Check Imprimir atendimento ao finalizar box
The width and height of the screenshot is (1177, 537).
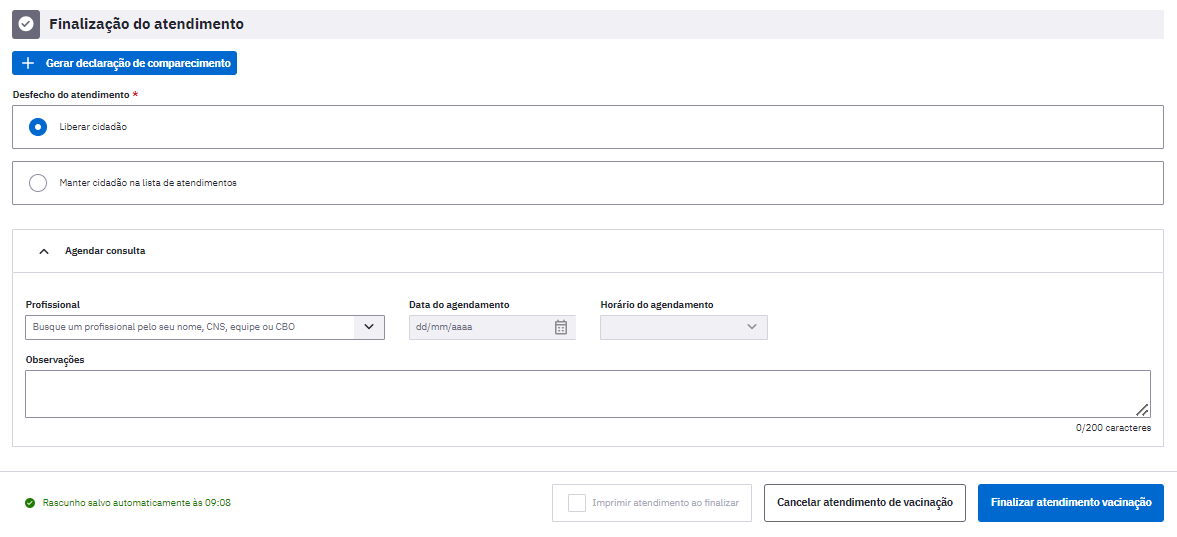(576, 502)
